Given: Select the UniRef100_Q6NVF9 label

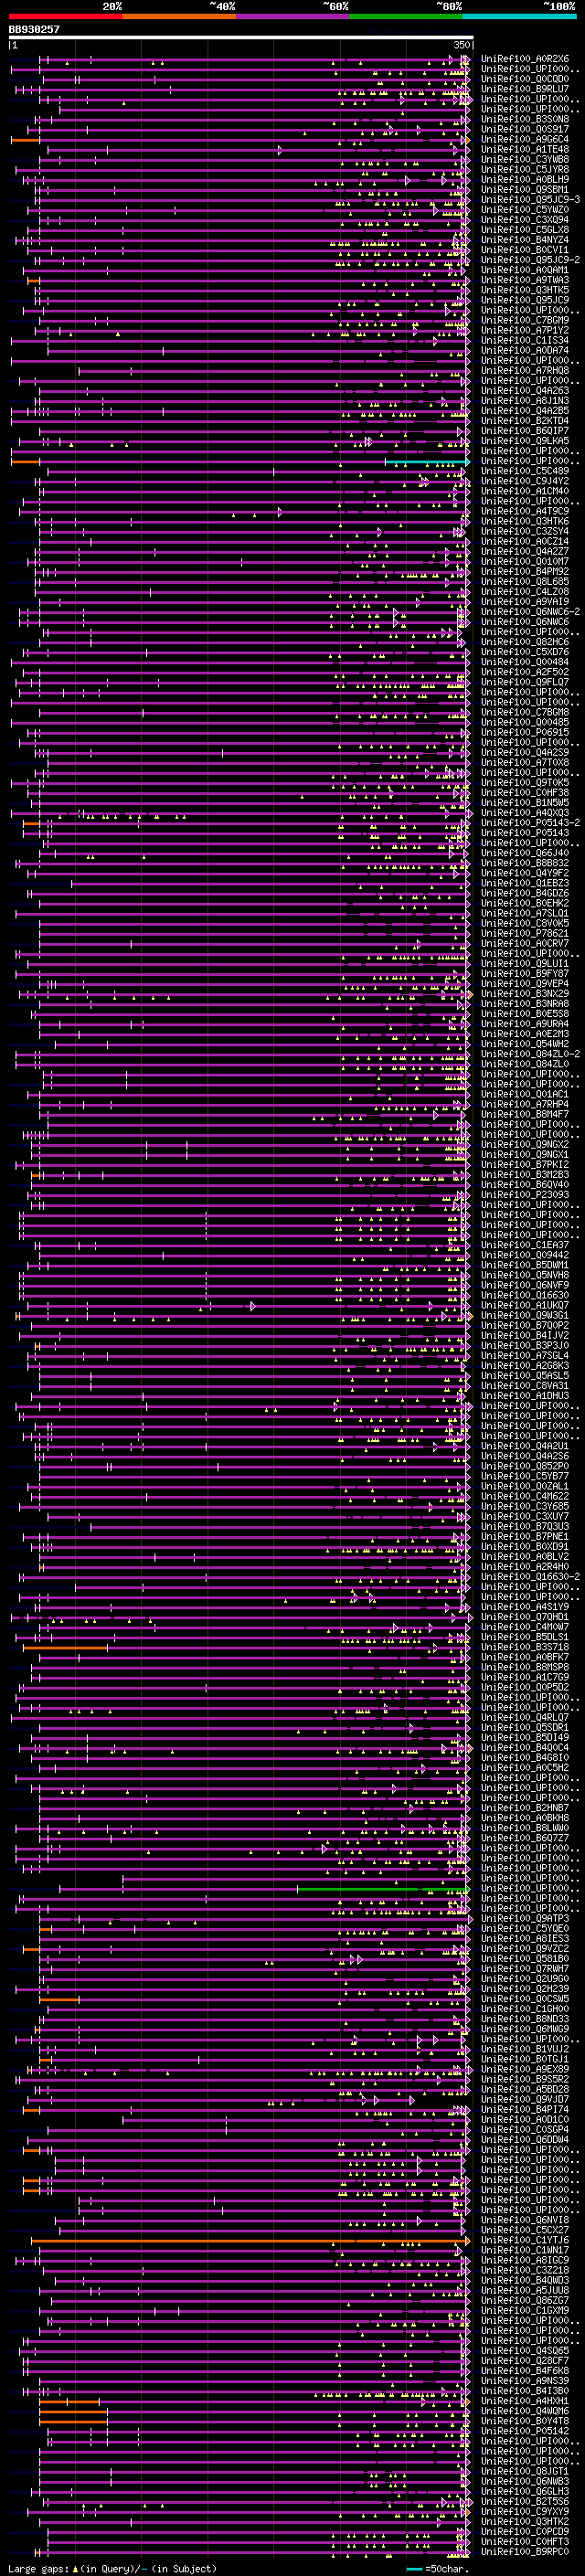Looking at the screenshot, I should [525, 1285].
